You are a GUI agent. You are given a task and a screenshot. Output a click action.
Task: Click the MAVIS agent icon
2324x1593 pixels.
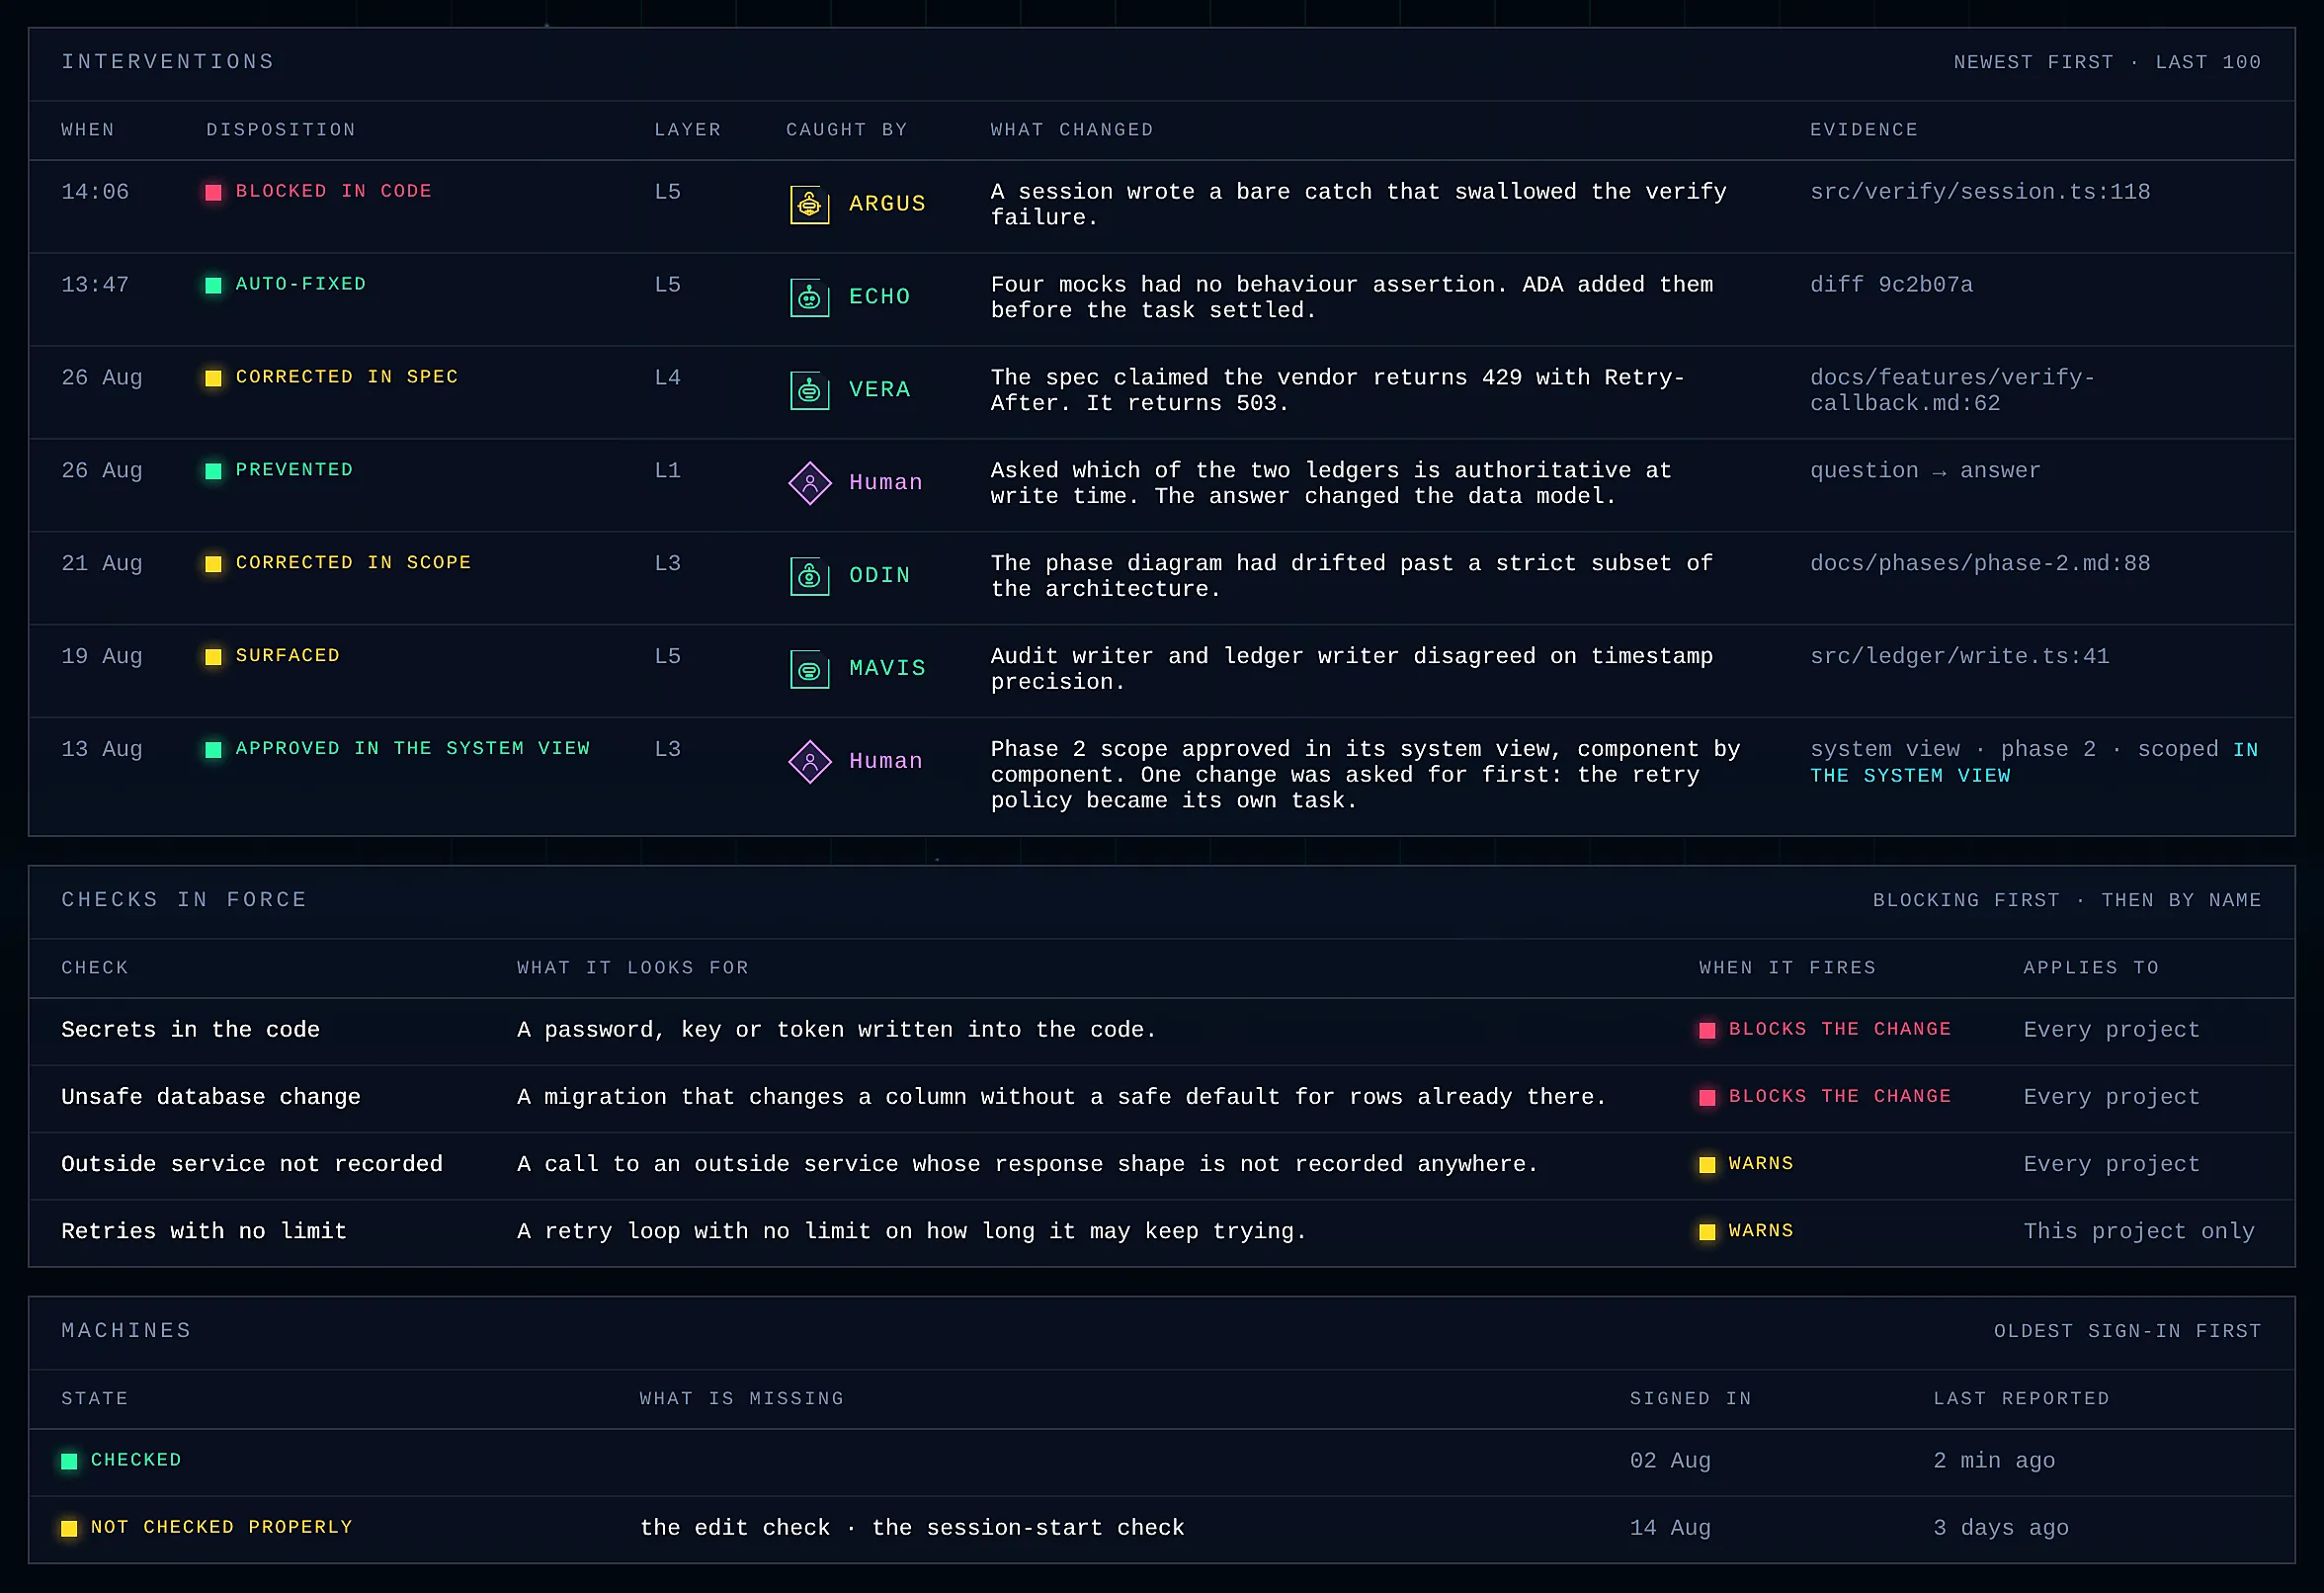point(809,670)
